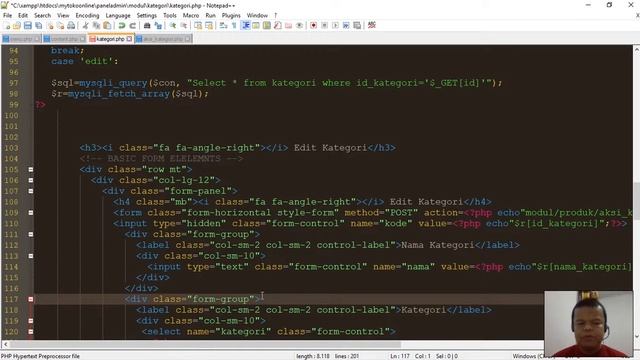Save the current file with the toolbar icon
Viewport: 640px width, 360px height.
tap(28, 25)
